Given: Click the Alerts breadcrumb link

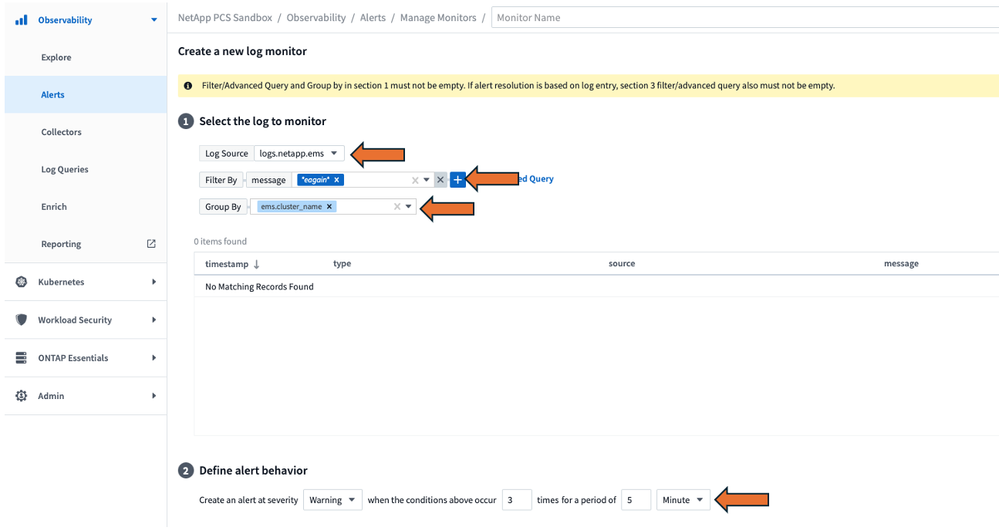Looking at the screenshot, I should pyautogui.click(x=373, y=18).
